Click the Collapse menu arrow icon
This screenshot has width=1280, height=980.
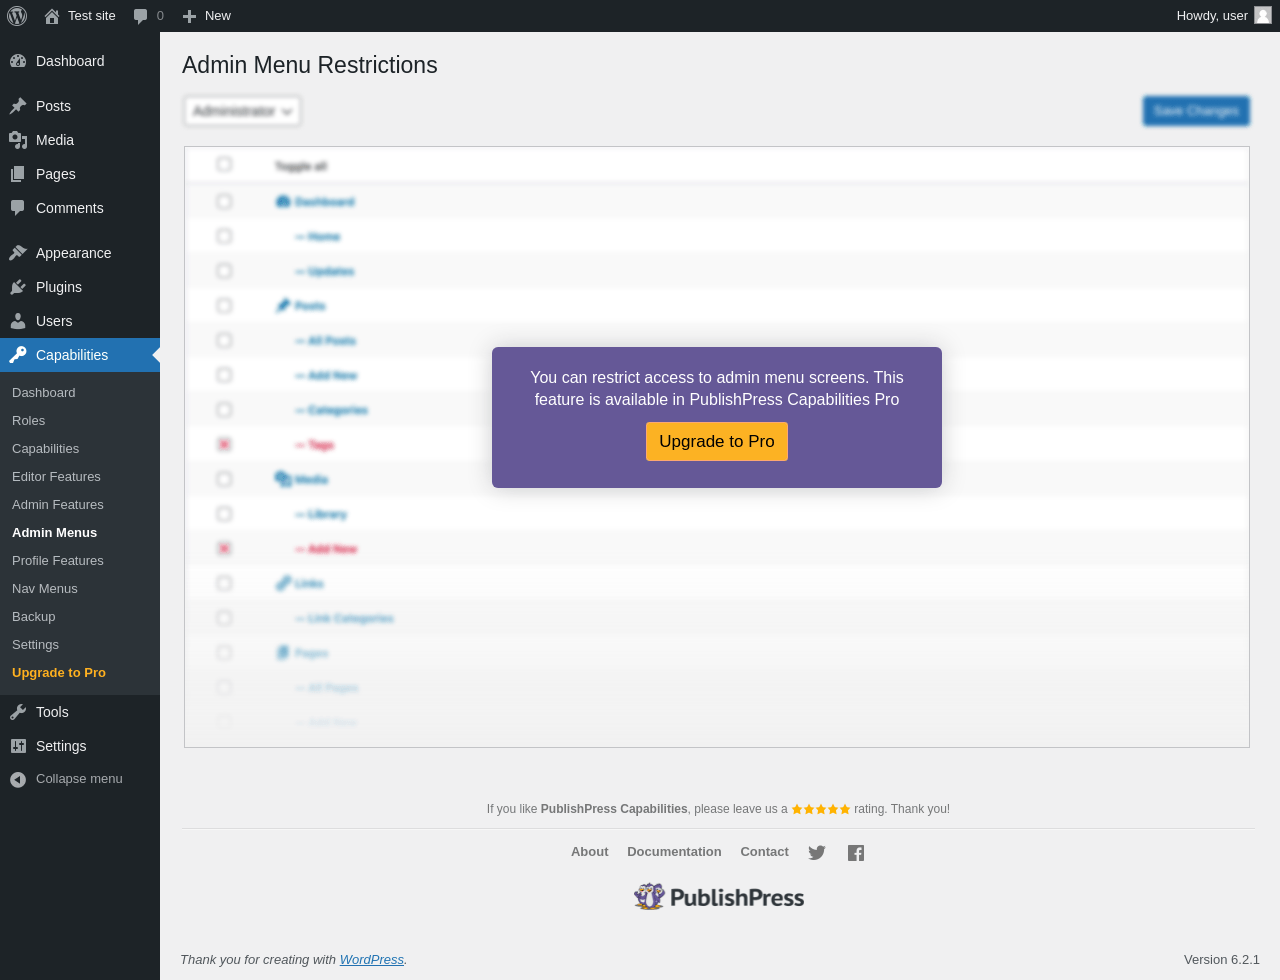tap(18, 779)
